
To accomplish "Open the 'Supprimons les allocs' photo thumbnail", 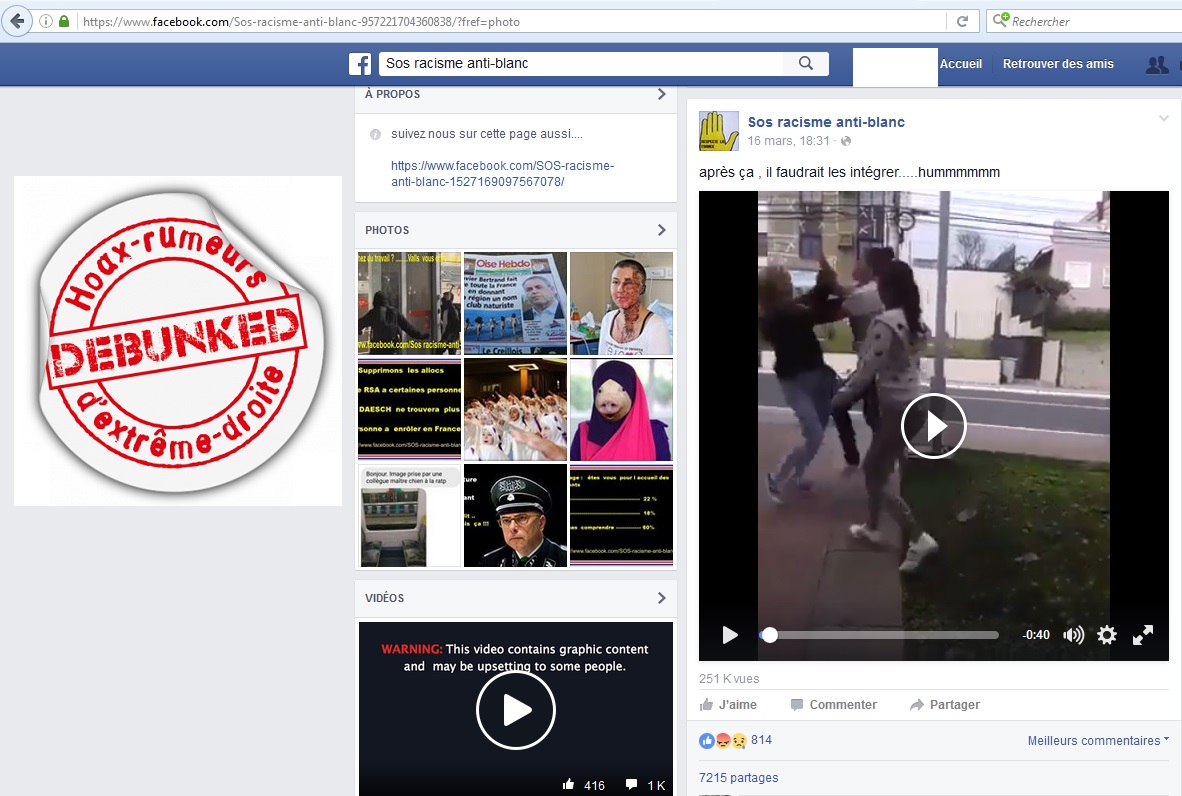I will 409,409.
